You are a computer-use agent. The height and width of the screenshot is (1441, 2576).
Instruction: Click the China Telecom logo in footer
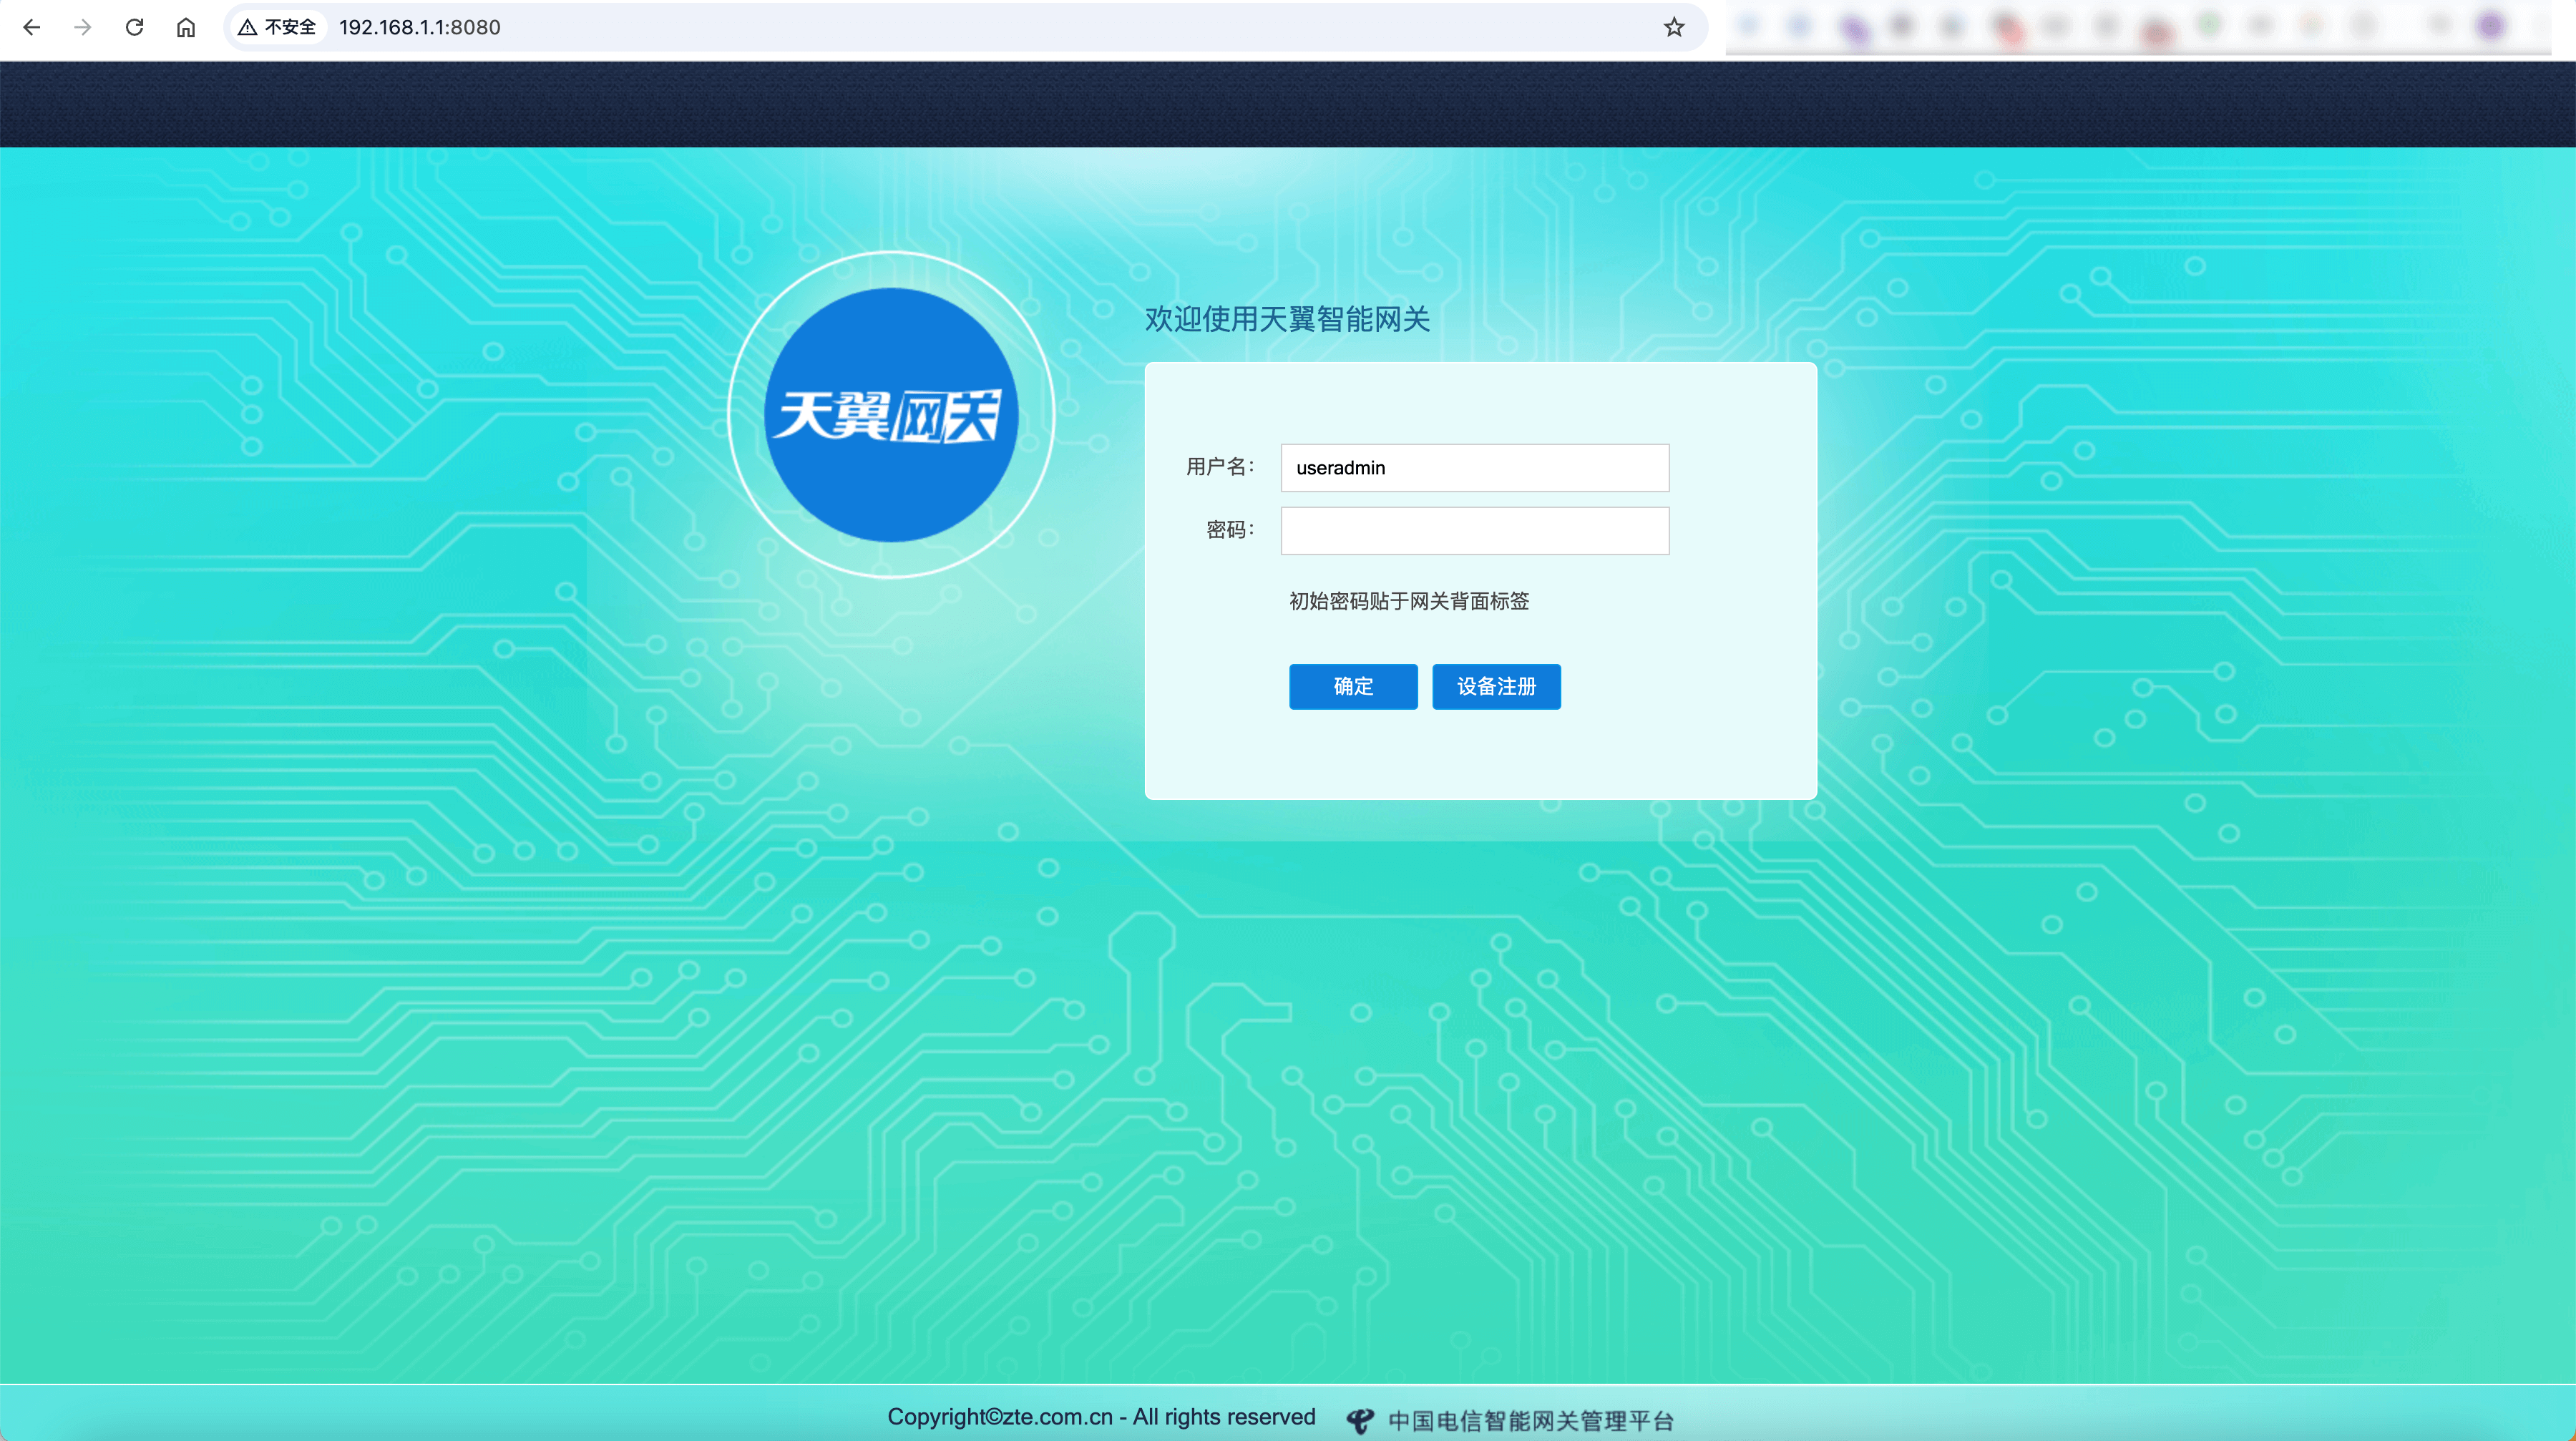(1360, 1420)
